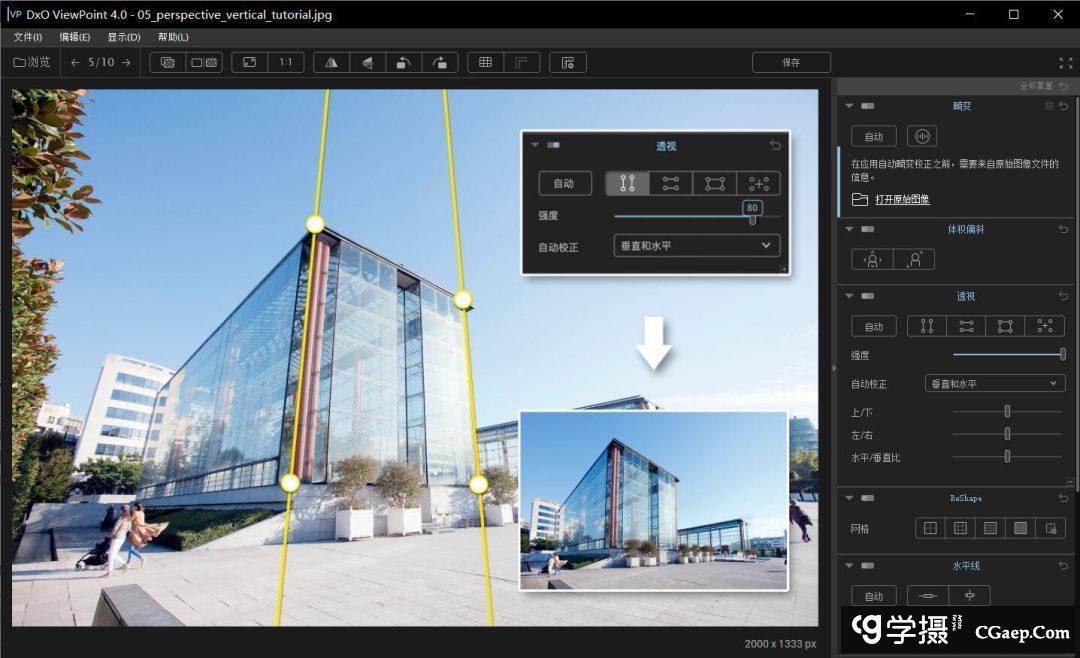Collapse the 水平线 panel triangle

click(x=849, y=566)
